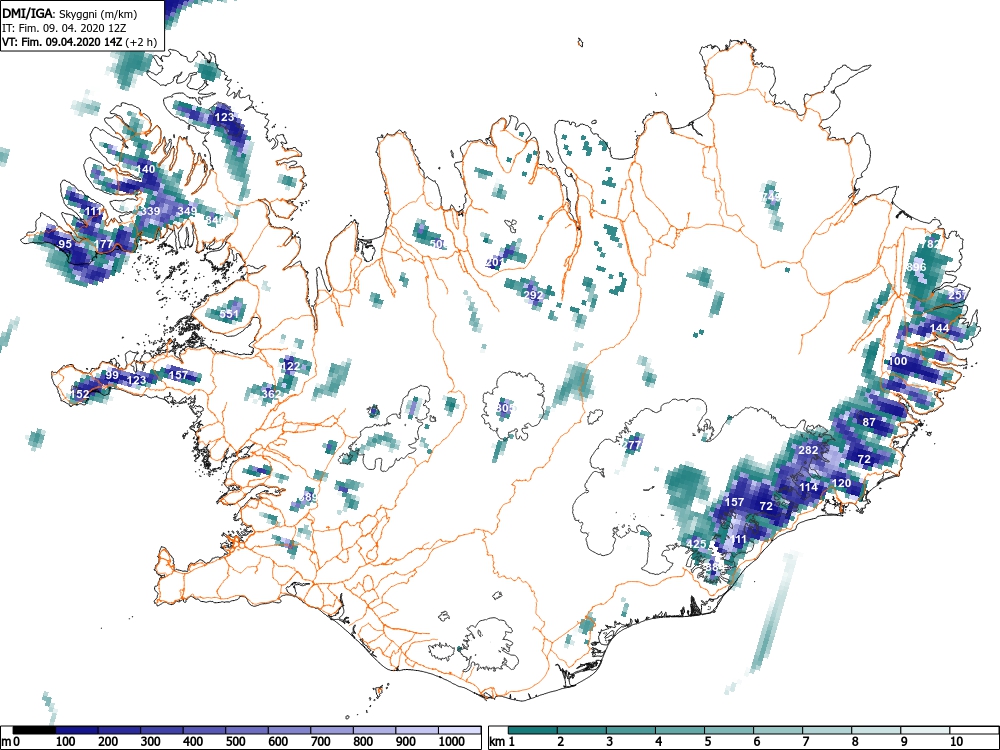Click the "551" label on the map
Screen dimensions: 1000x750
point(229,314)
